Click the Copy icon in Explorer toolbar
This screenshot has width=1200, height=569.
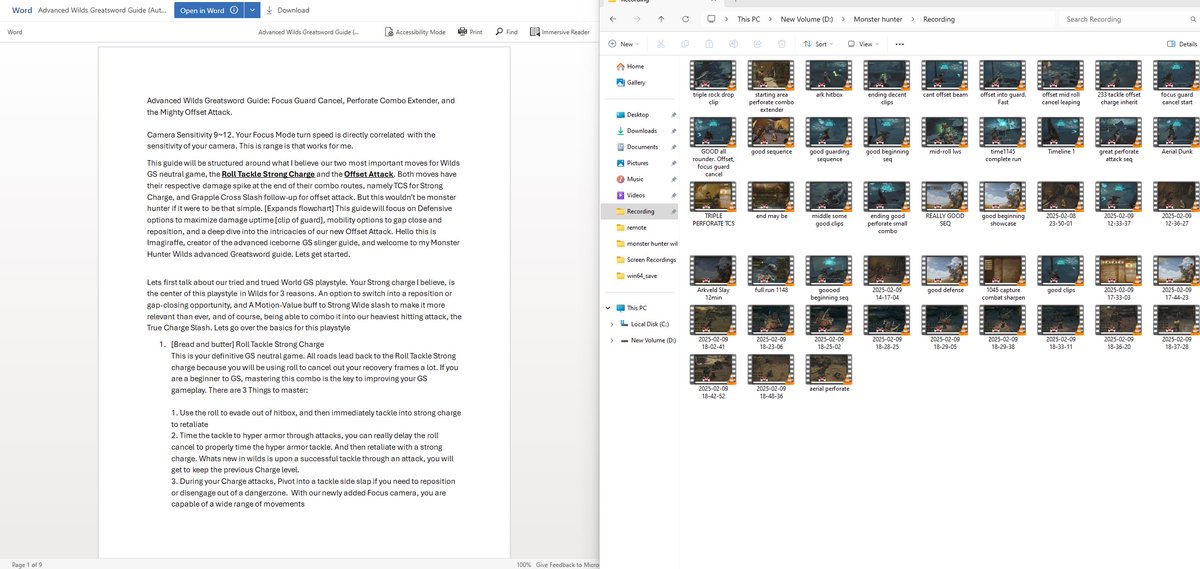pos(685,44)
